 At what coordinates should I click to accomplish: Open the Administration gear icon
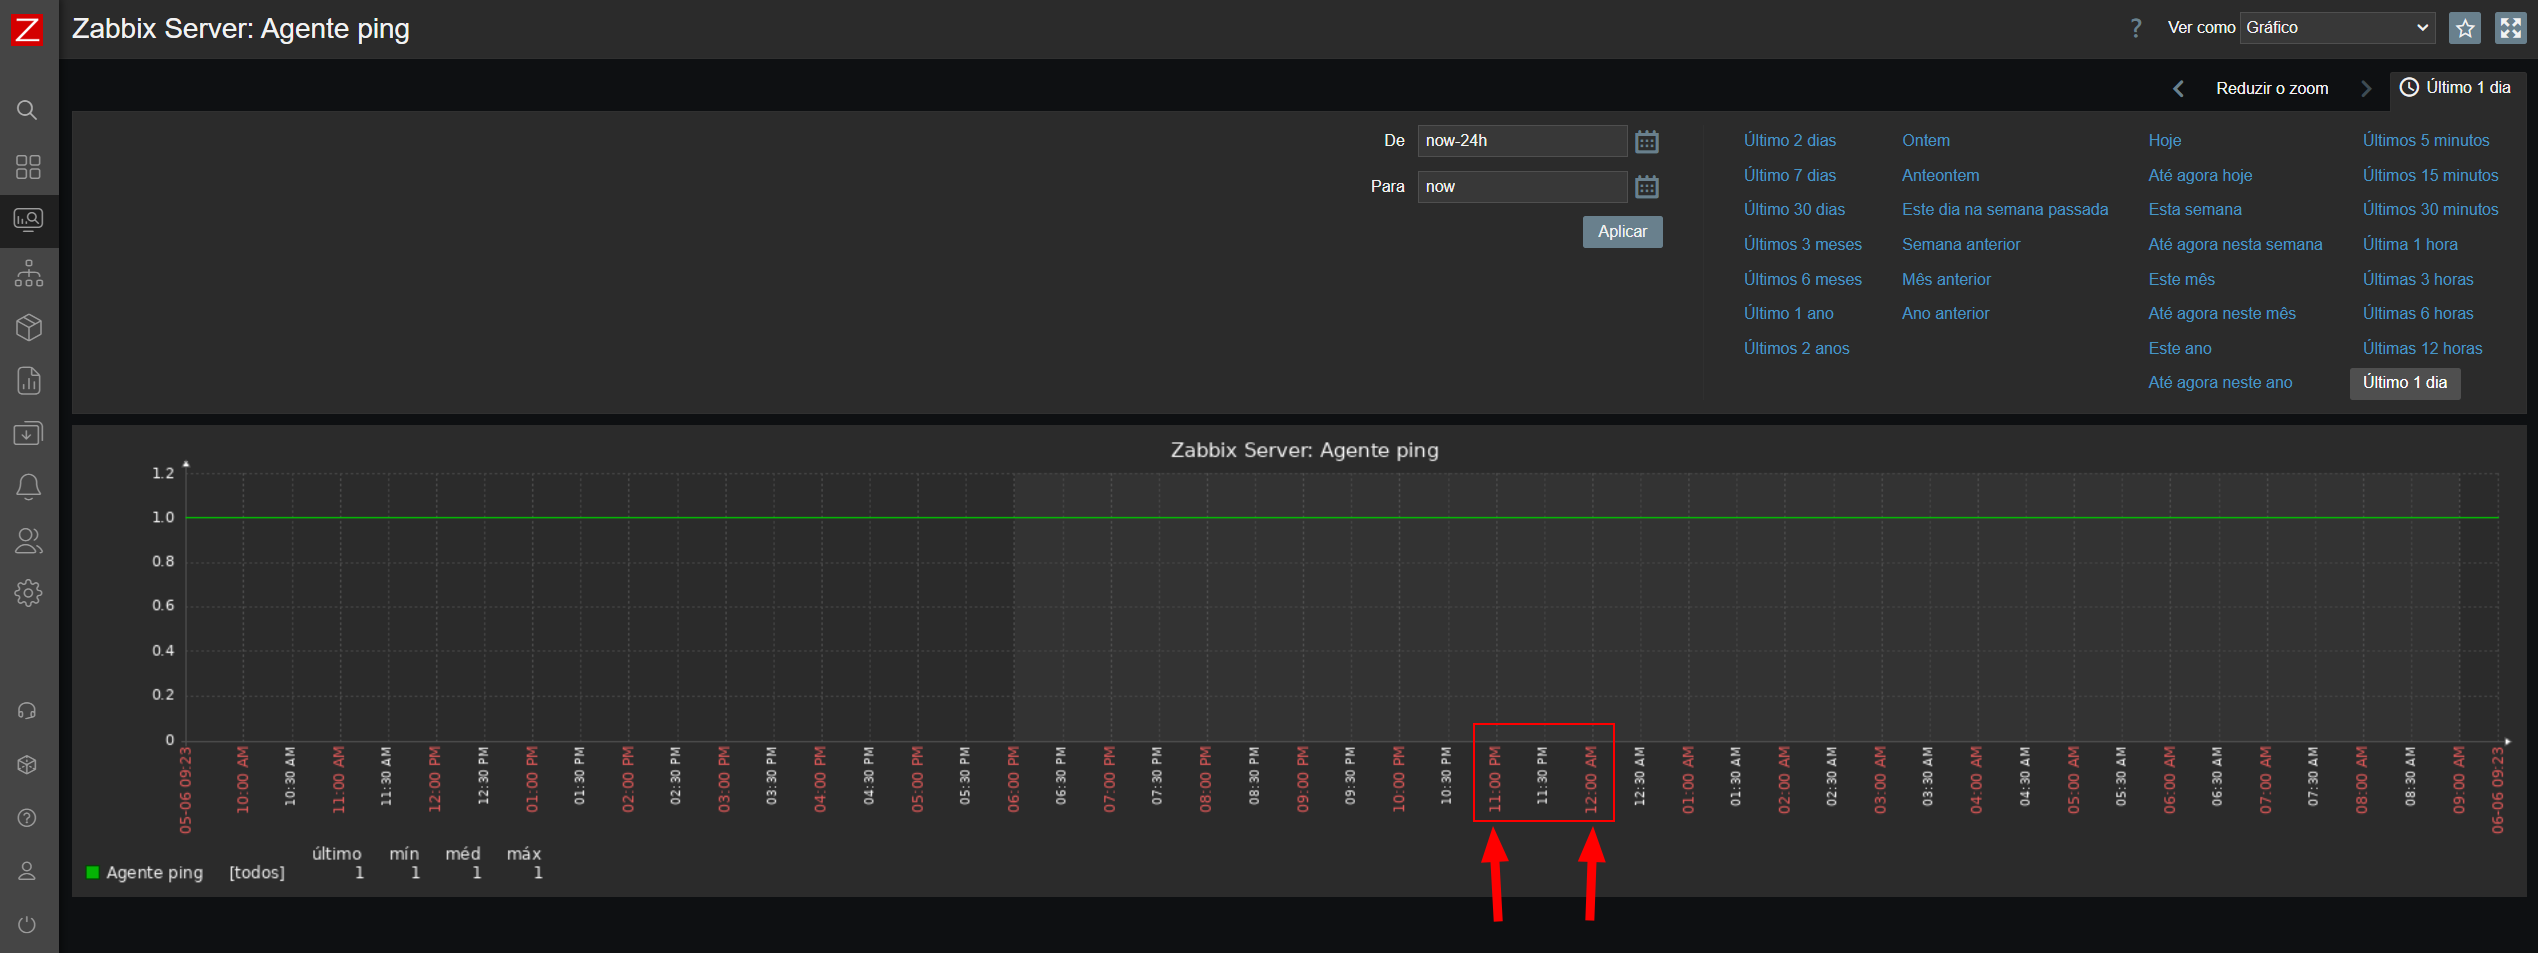(x=28, y=593)
